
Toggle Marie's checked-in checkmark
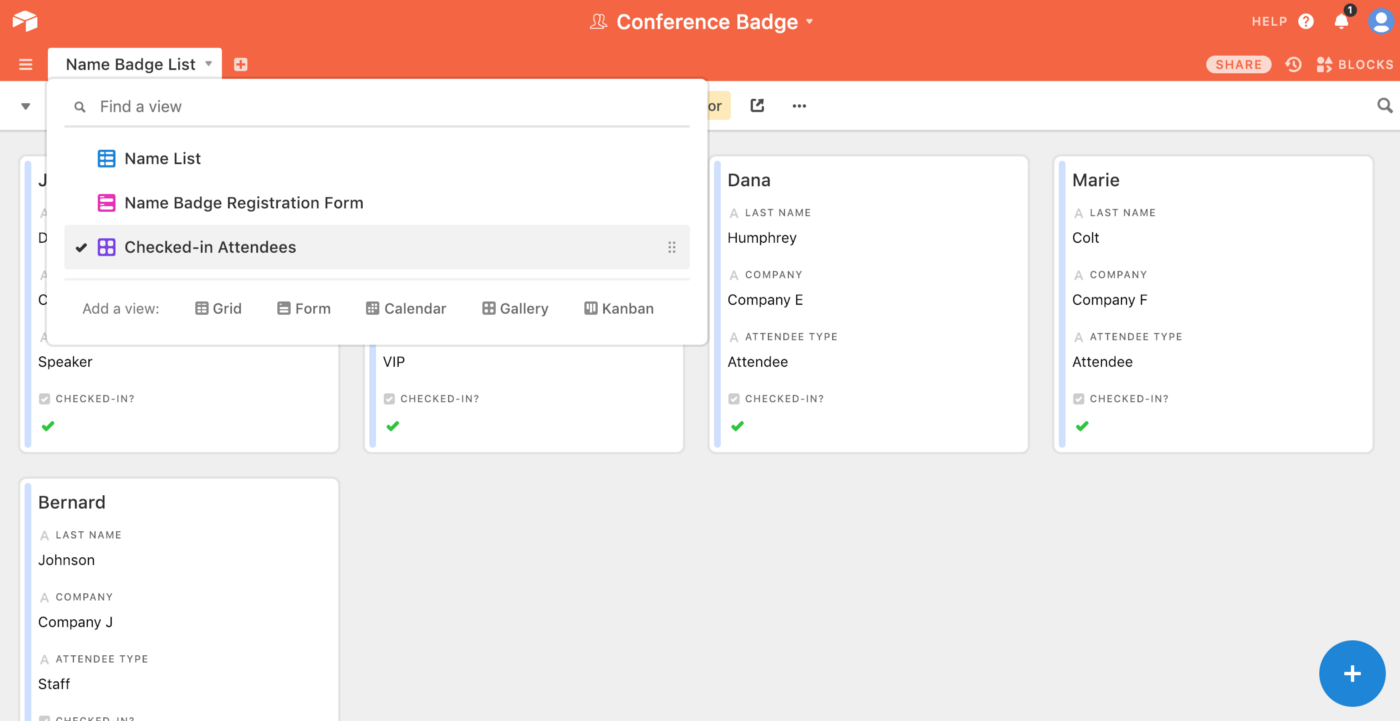(x=1082, y=426)
